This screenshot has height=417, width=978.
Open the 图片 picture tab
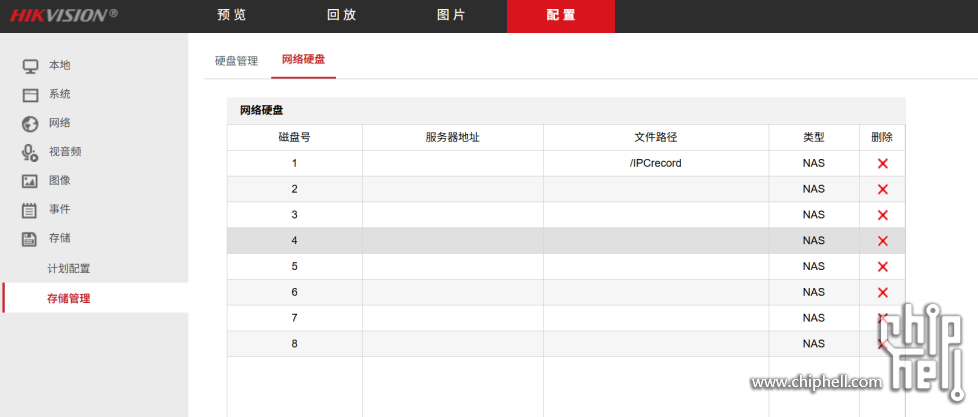[x=451, y=16]
